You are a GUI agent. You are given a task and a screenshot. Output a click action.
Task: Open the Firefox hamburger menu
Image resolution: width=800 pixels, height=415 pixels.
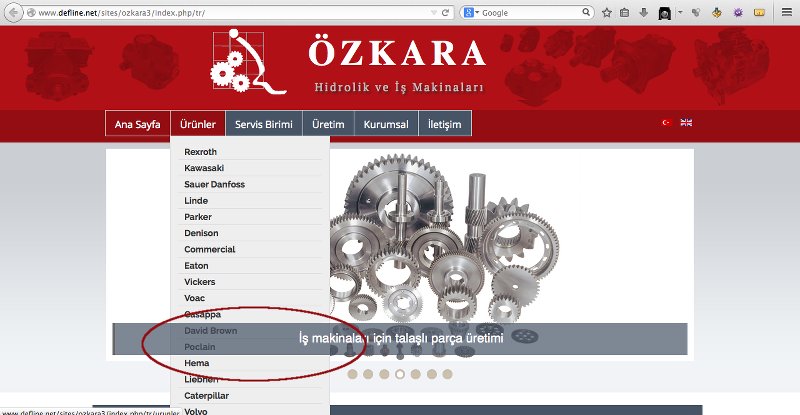coord(787,12)
